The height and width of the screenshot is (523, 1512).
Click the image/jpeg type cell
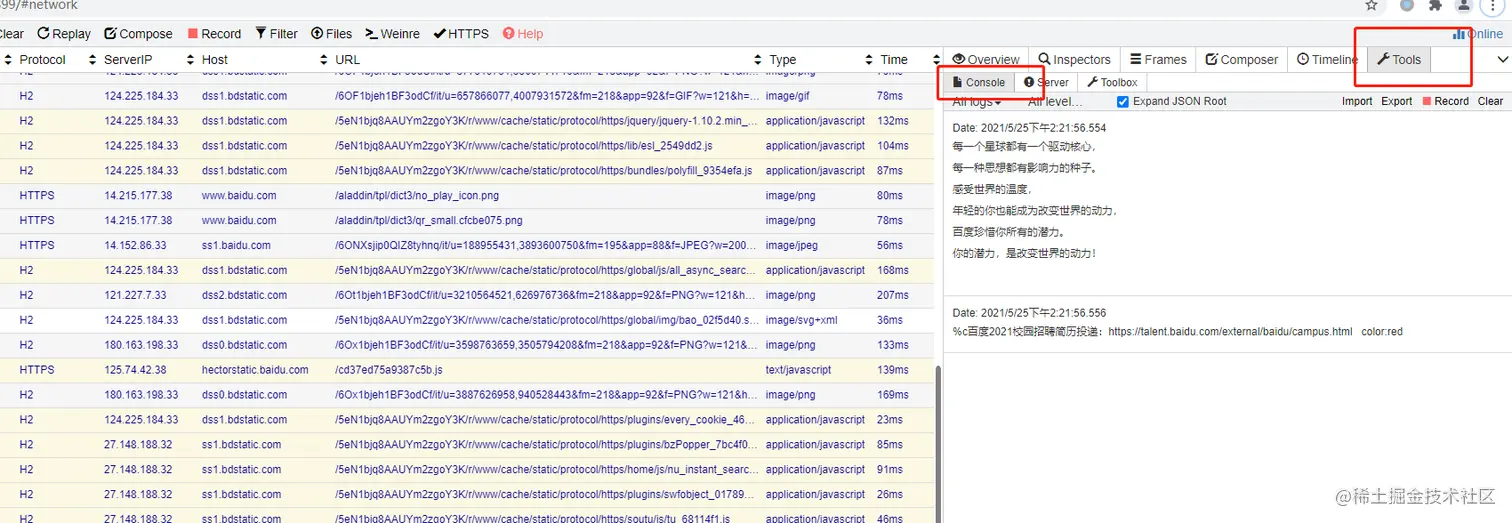[793, 245]
